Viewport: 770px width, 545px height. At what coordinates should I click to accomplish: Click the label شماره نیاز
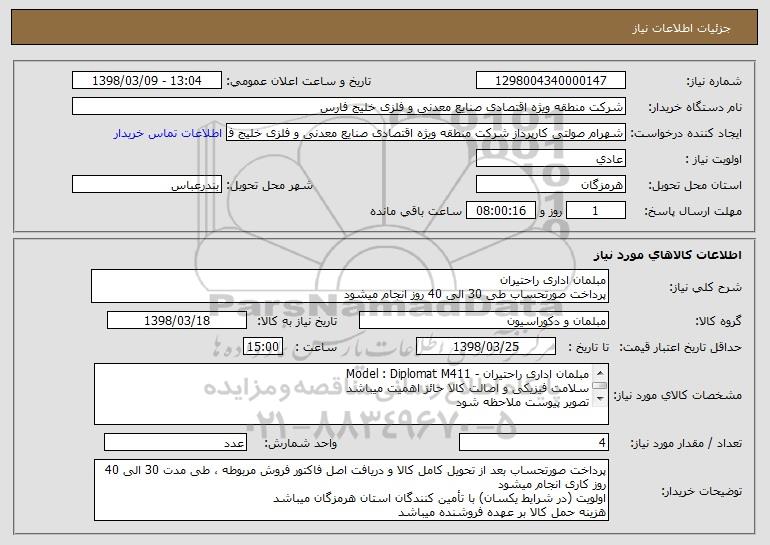[x=714, y=81]
